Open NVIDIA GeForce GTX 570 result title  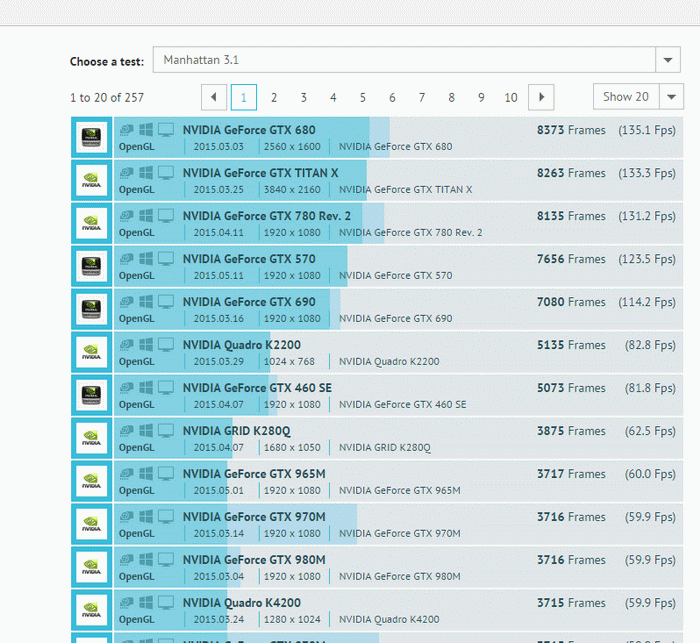pyautogui.click(x=249, y=259)
